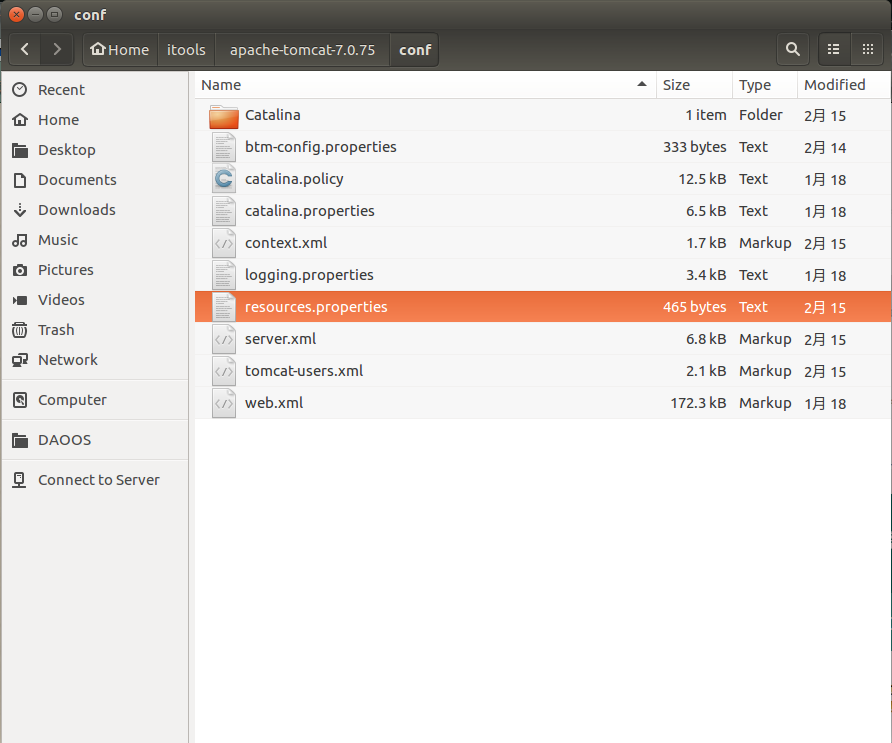892x743 pixels.
Task: Go to apache-tomcat-7.0.75 path segment
Action: click(302, 49)
